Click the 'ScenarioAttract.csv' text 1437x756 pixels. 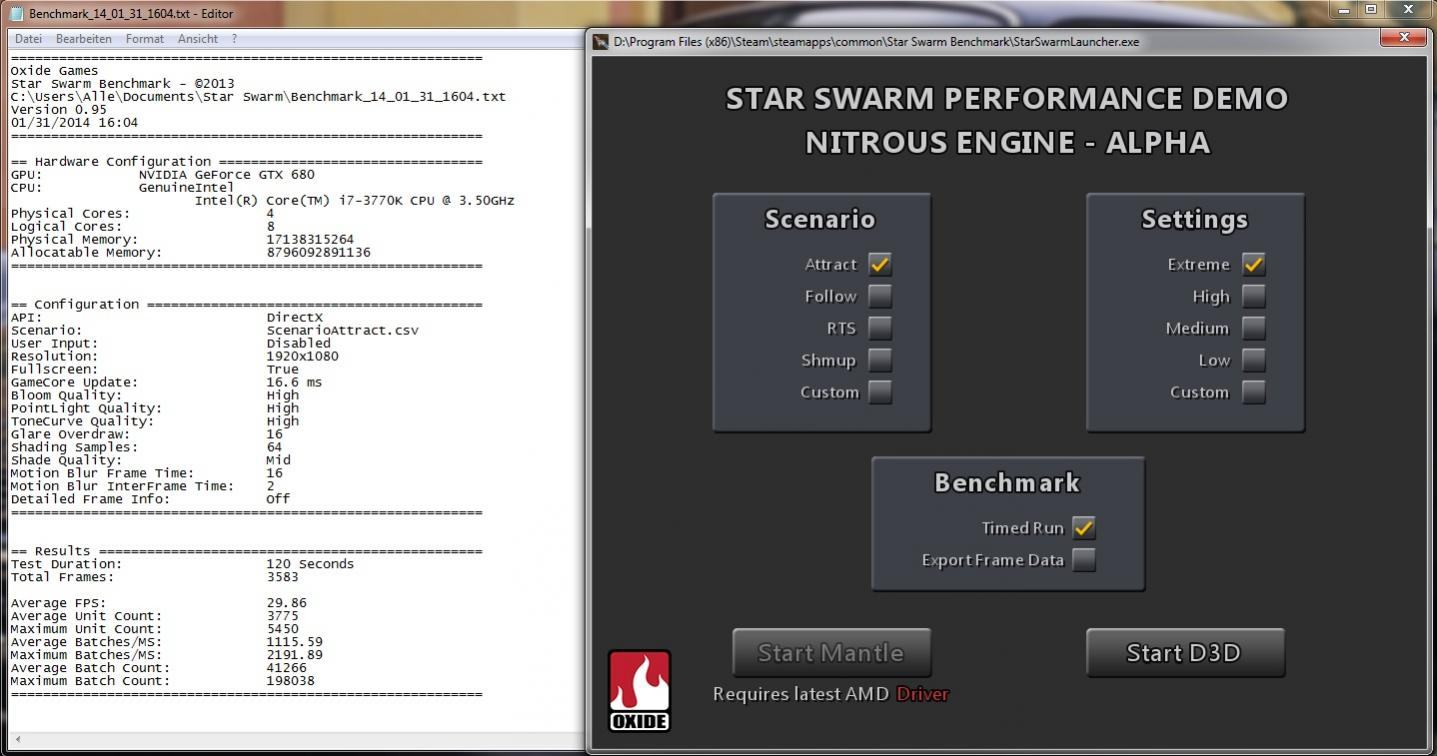click(x=342, y=330)
